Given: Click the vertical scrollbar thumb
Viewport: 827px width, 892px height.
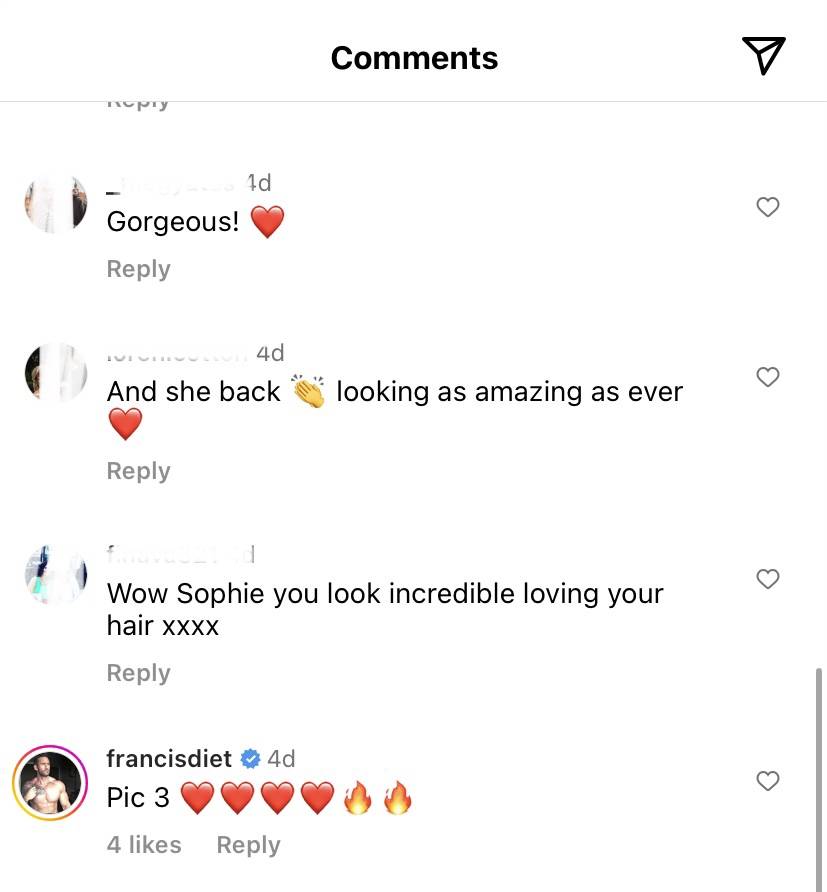Looking at the screenshot, I should point(818,779).
